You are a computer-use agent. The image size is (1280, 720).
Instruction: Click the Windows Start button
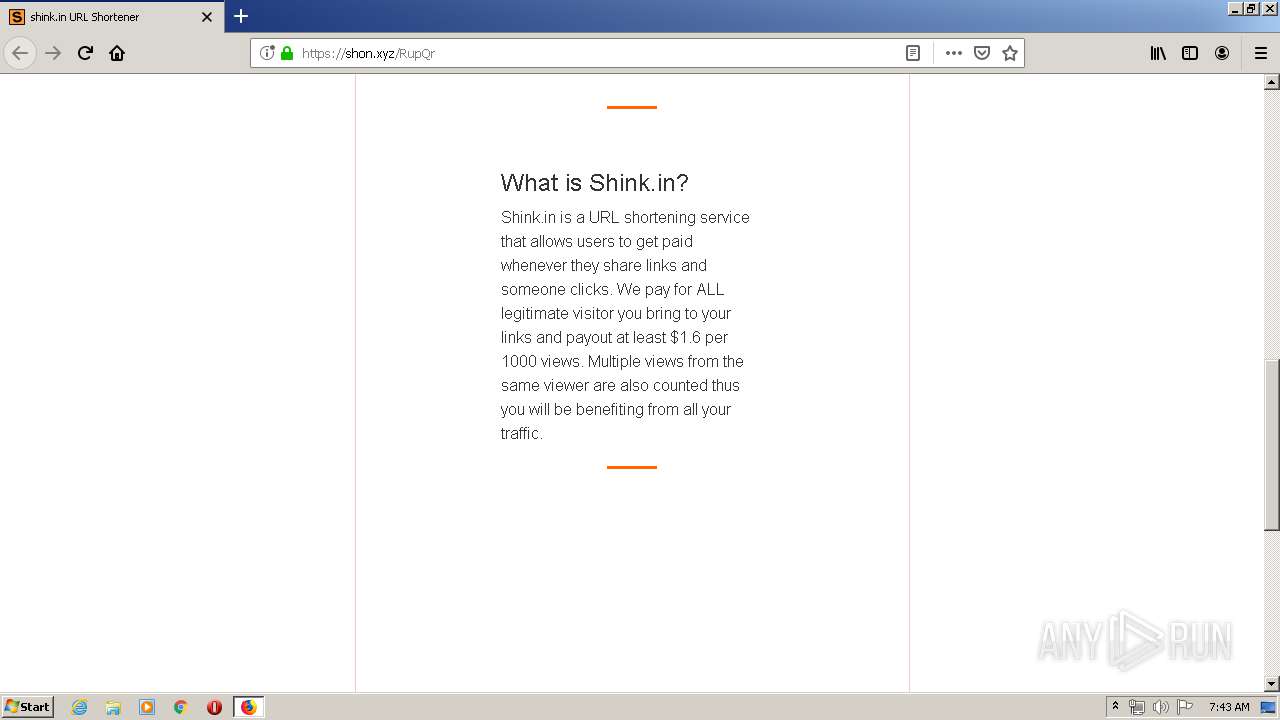(28, 706)
